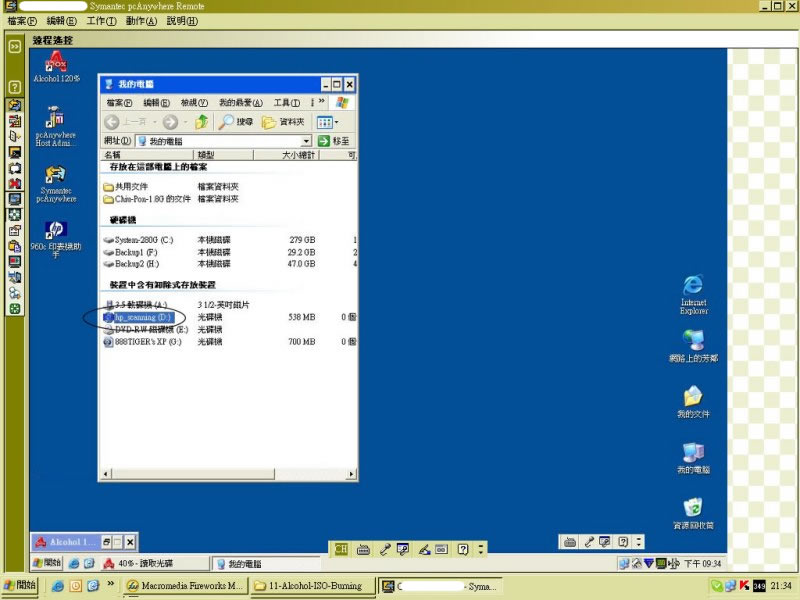This screenshot has height=600, width=800.
Task: Show hidden explorer menus via » chevron
Action: (321, 102)
